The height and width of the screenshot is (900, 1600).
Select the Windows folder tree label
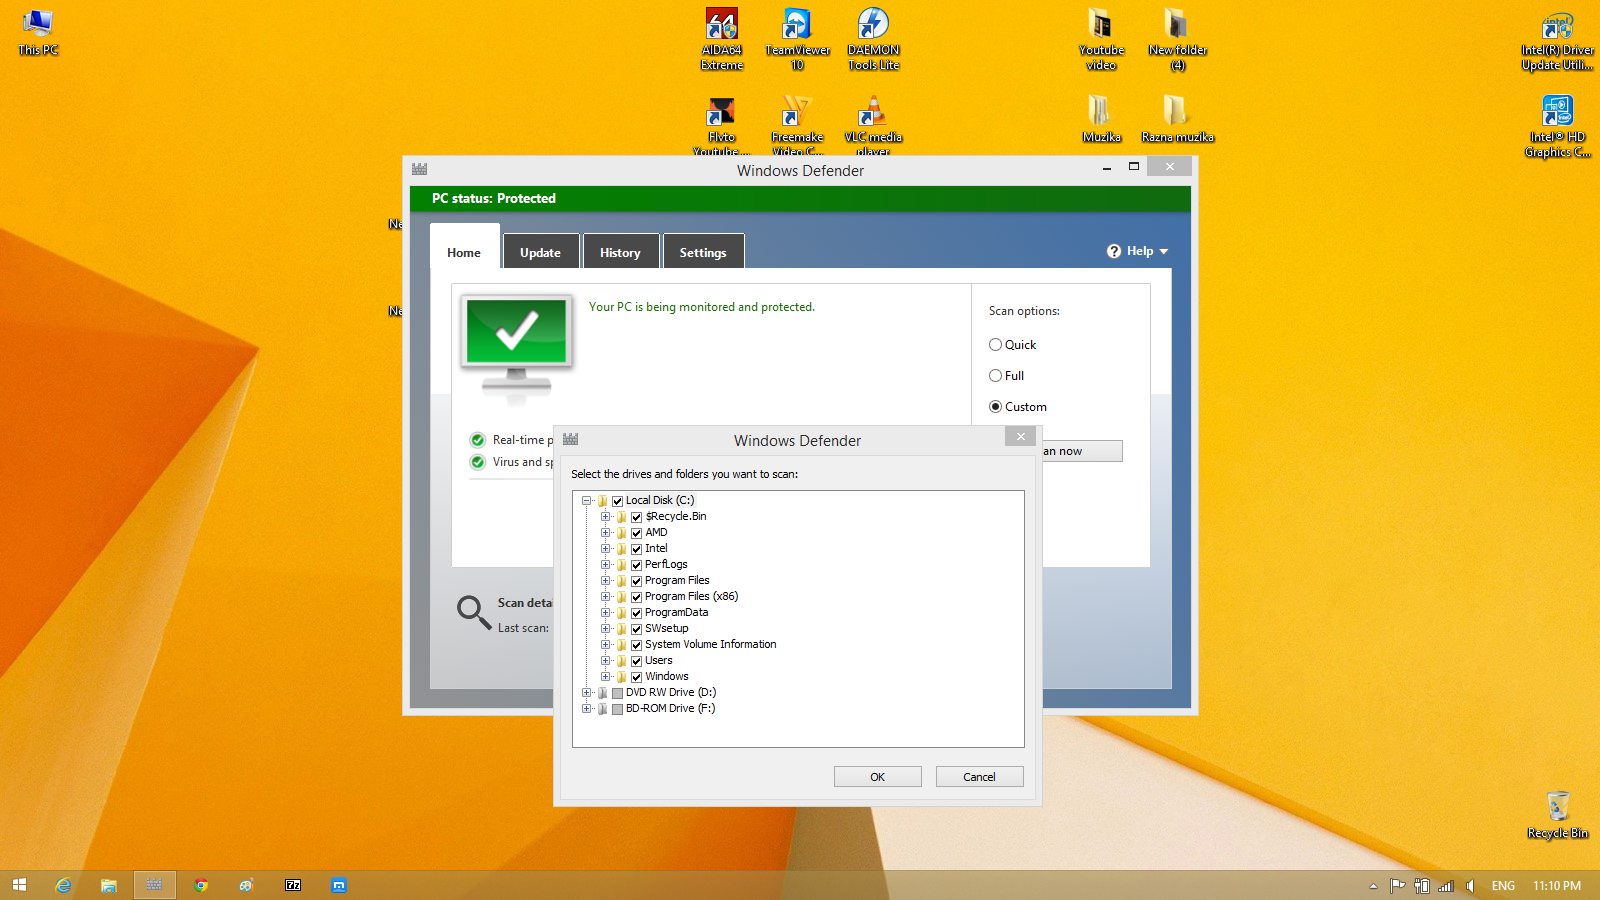(x=667, y=677)
